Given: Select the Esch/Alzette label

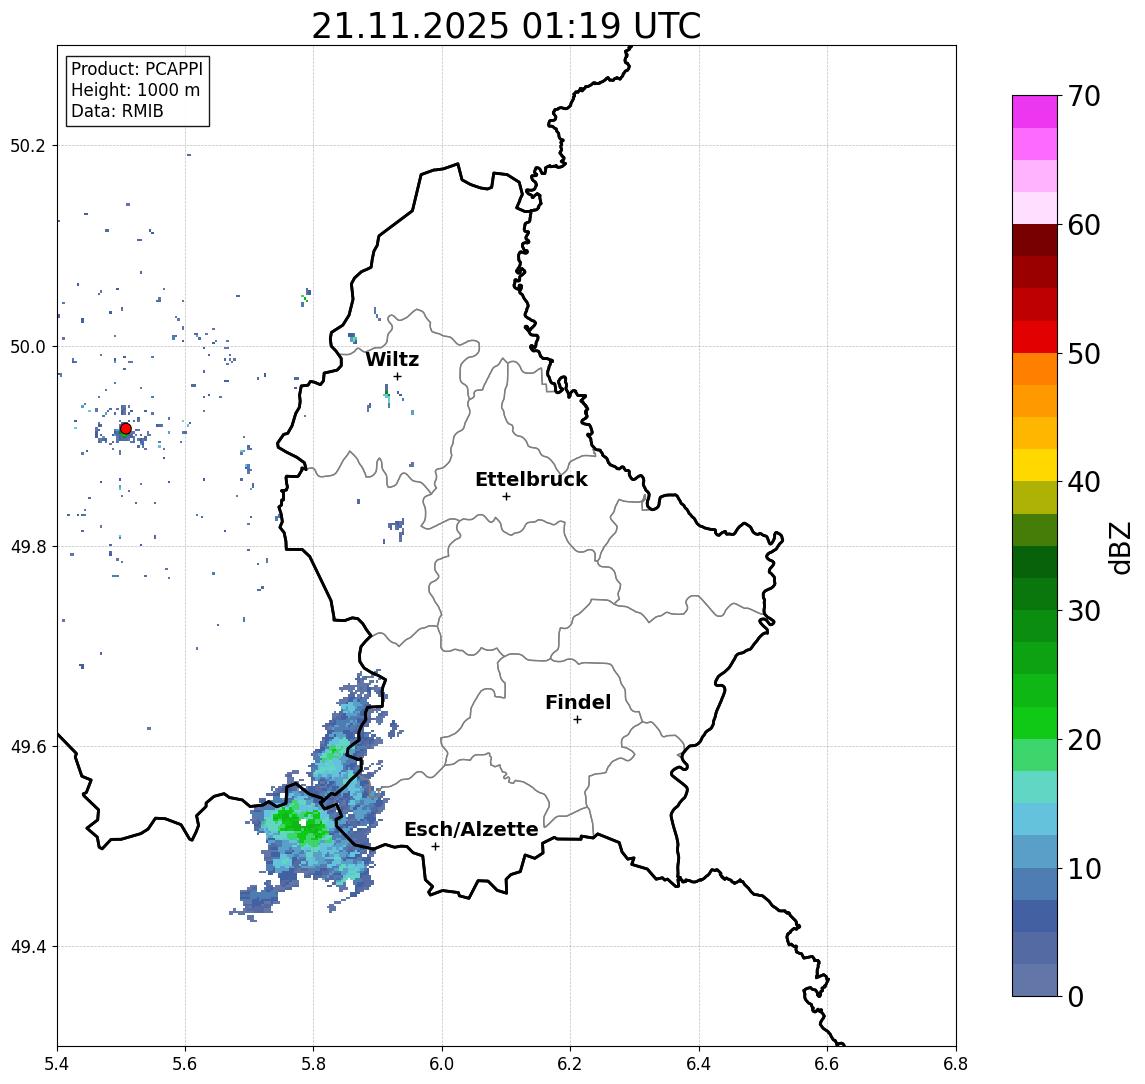Looking at the screenshot, I should (471, 829).
